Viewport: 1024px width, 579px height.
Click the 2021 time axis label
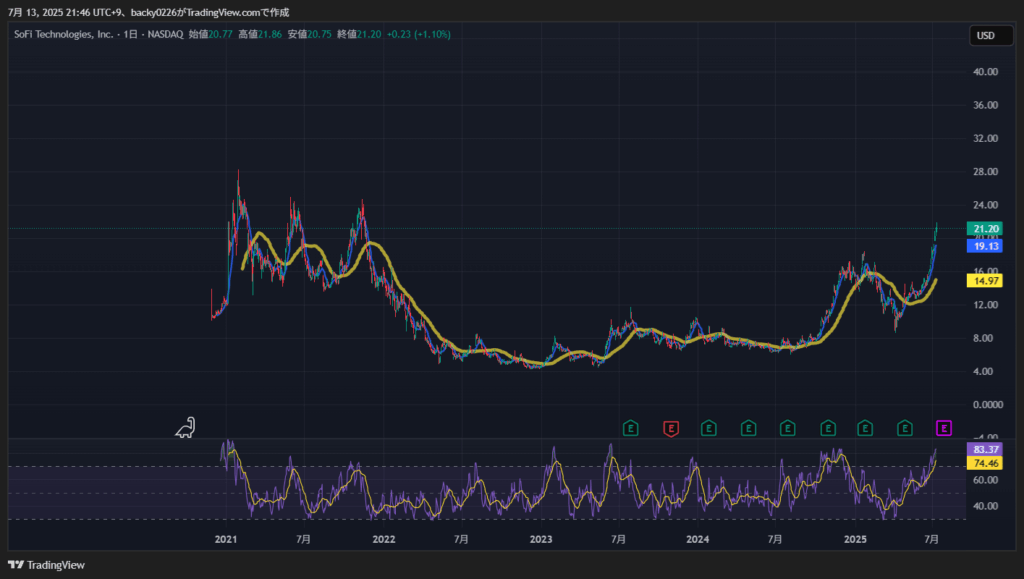click(226, 539)
